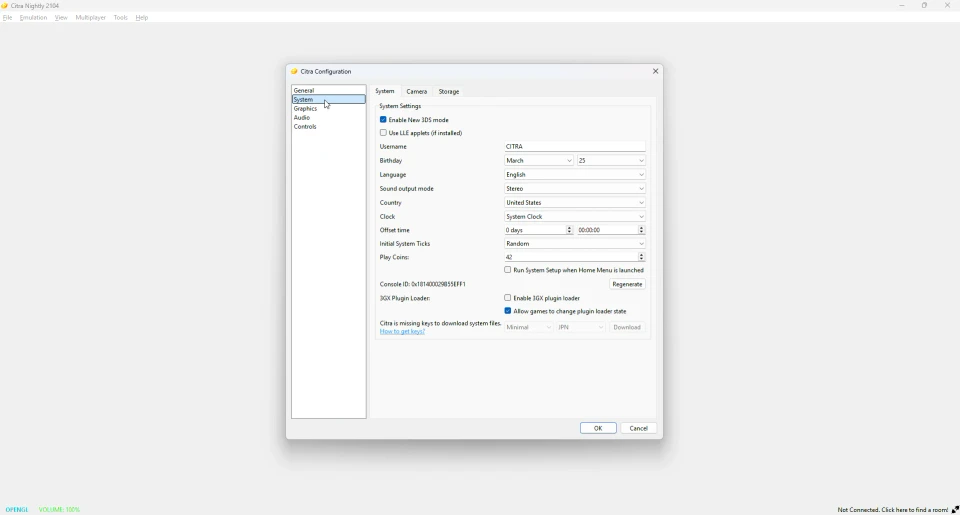Viewport: 960px width, 515px height.
Task: Open the disabled JPN region dropdown
Action: 581,328
